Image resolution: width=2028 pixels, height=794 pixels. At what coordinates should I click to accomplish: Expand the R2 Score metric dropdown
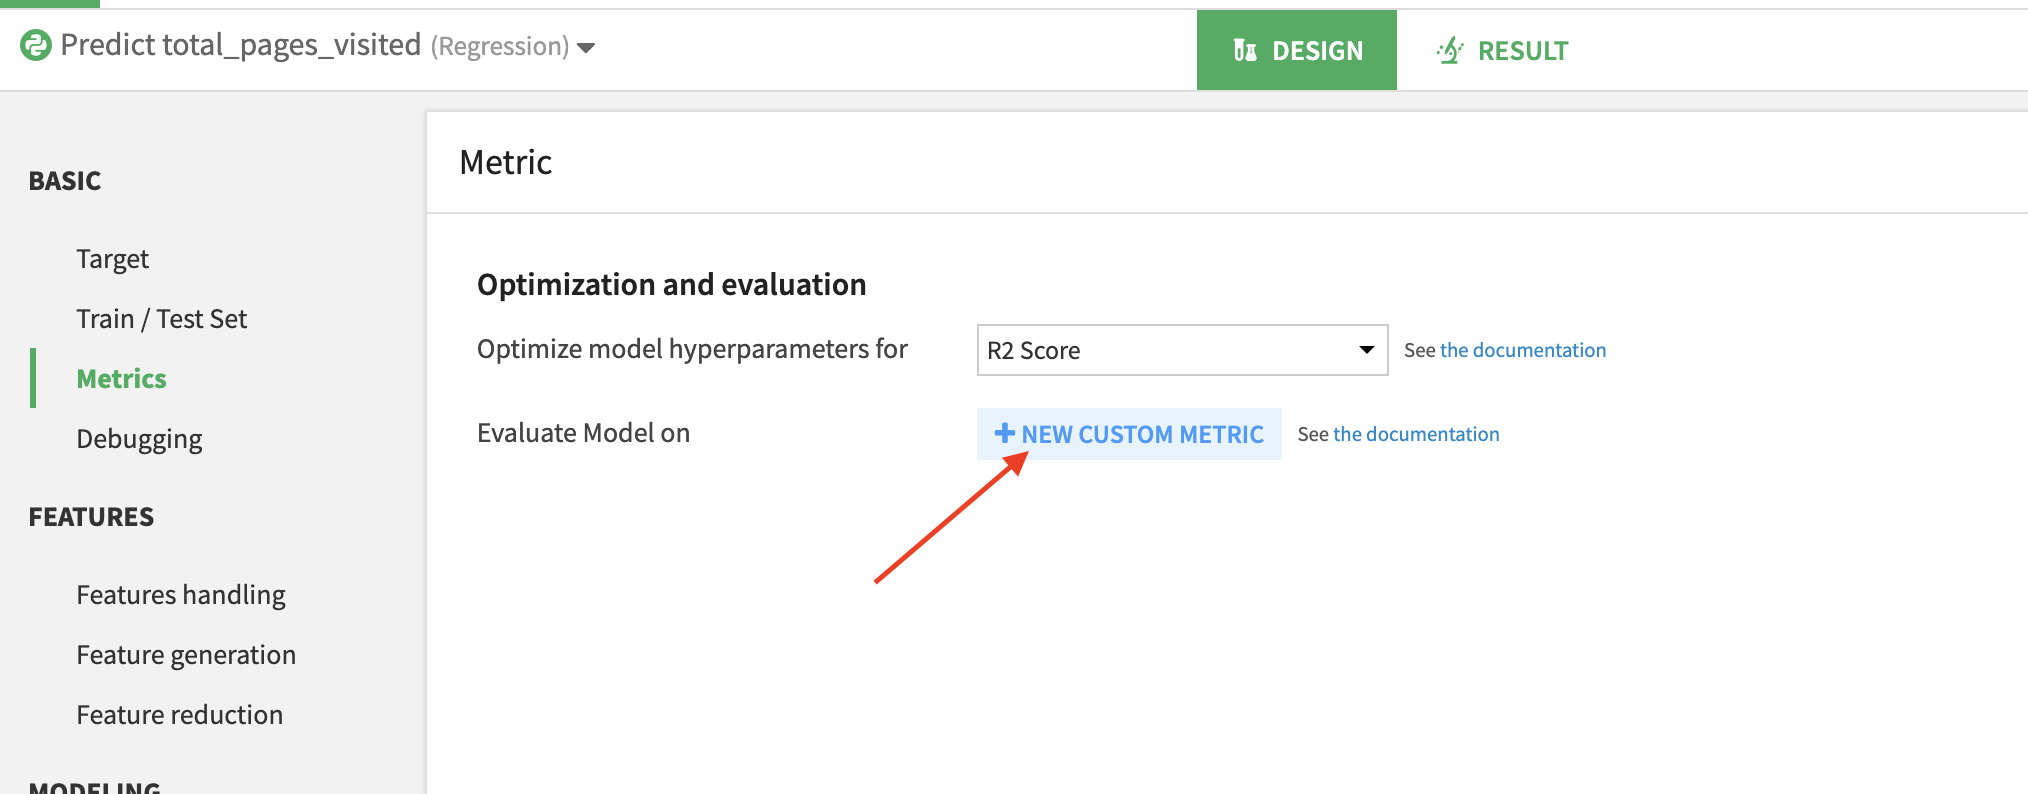point(1182,350)
